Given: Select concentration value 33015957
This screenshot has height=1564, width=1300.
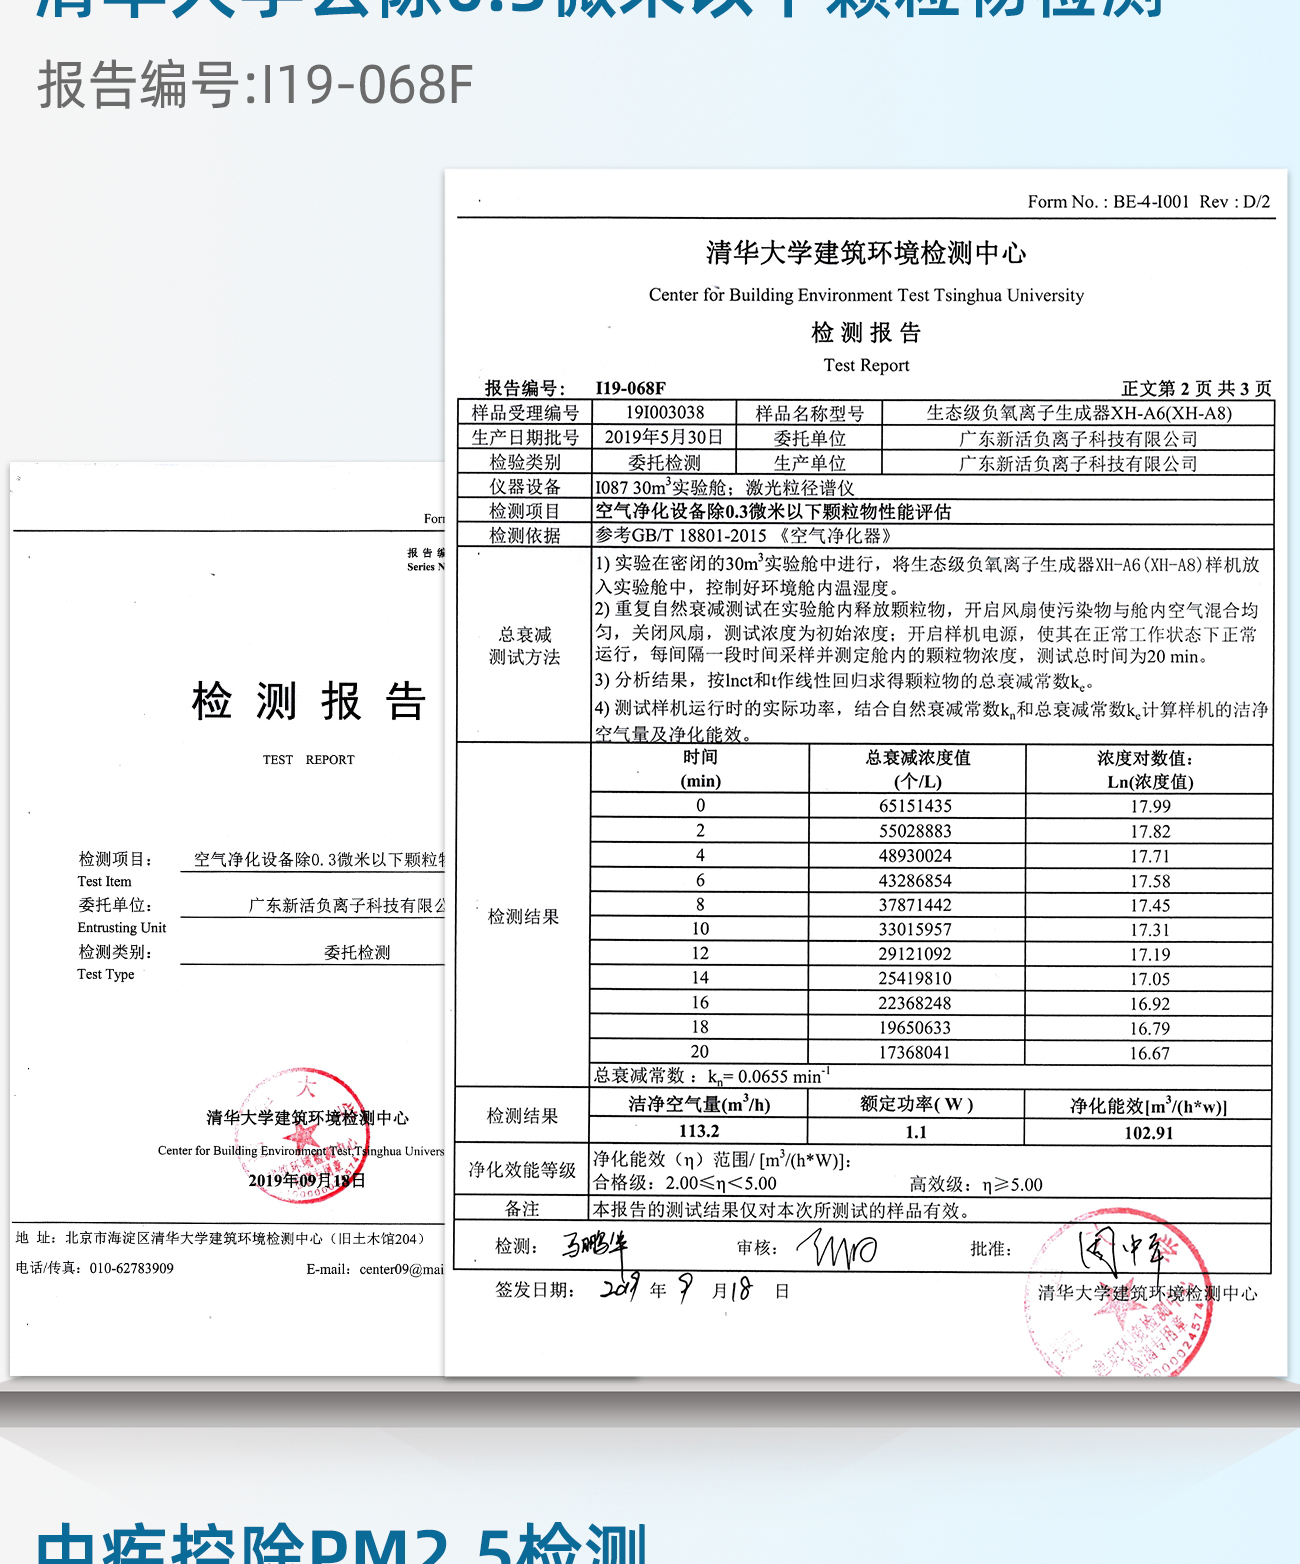Looking at the screenshot, I should pyautogui.click(x=915, y=929).
